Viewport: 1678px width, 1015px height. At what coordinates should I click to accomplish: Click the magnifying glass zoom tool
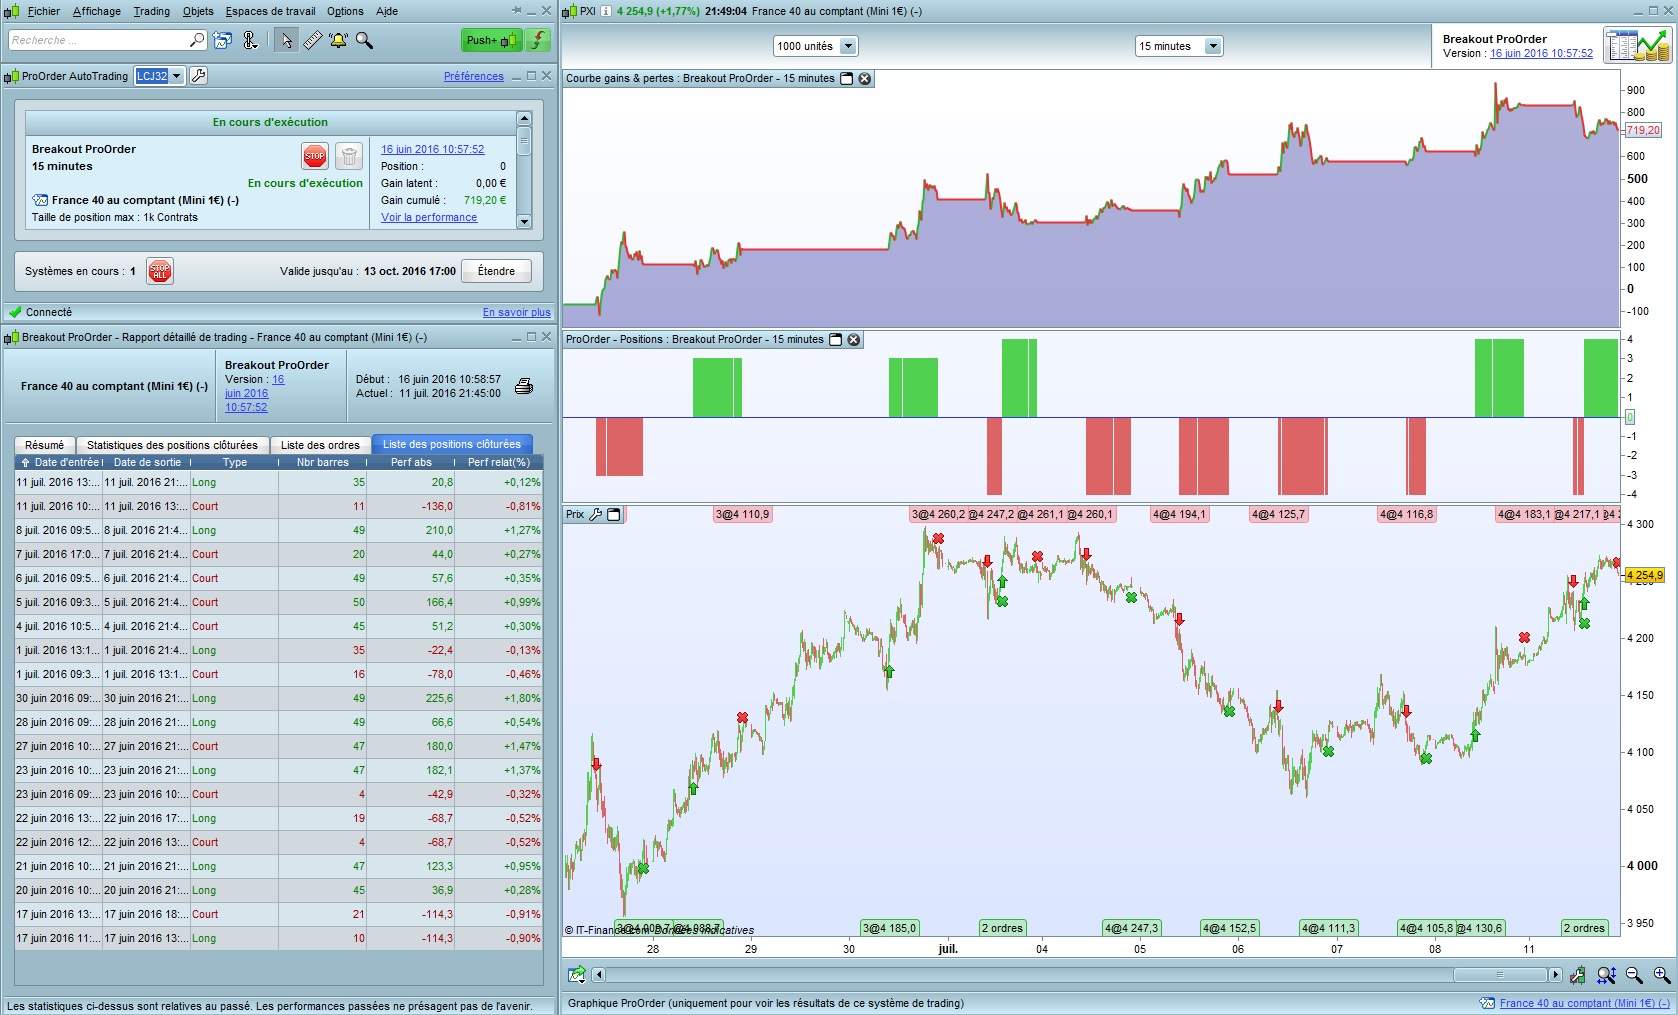point(364,40)
